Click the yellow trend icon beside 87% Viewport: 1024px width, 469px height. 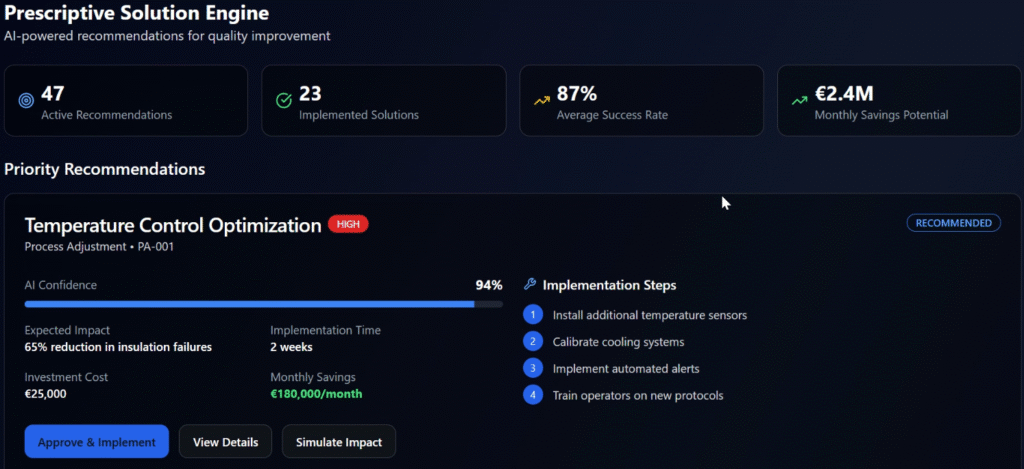coord(542,100)
